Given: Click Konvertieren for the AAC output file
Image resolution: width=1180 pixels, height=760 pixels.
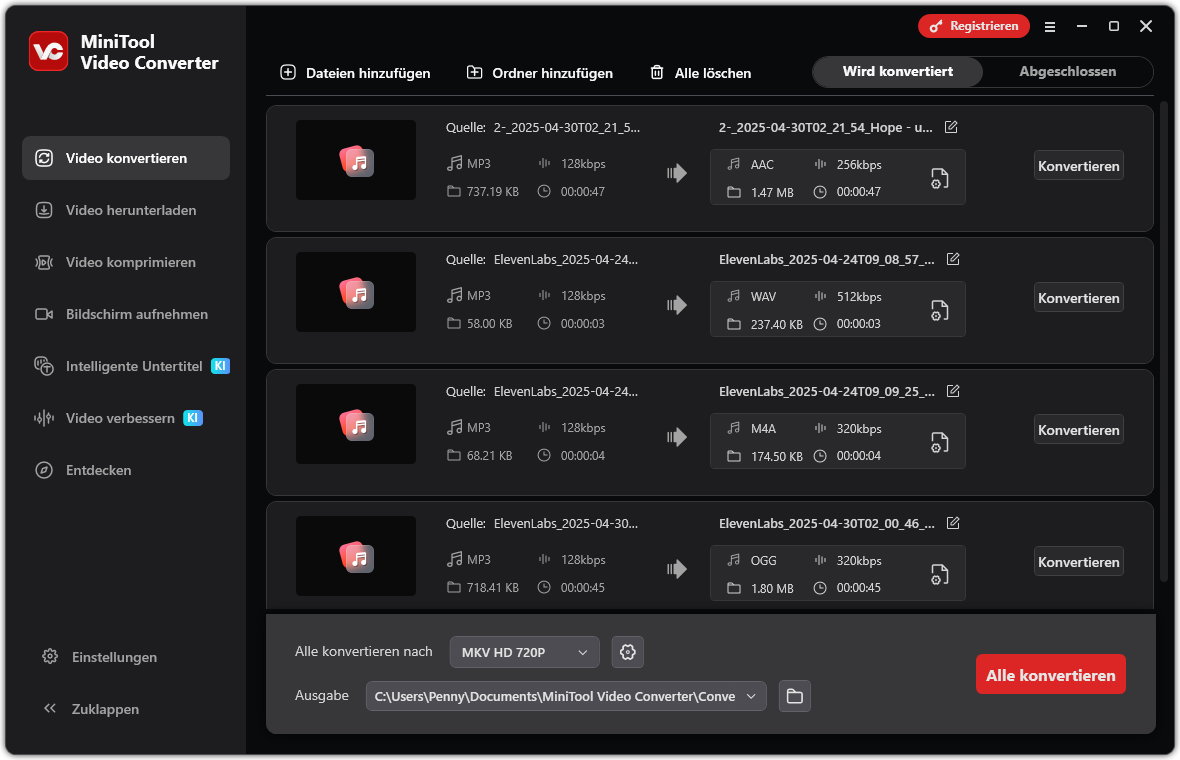Looking at the screenshot, I should (1078, 166).
